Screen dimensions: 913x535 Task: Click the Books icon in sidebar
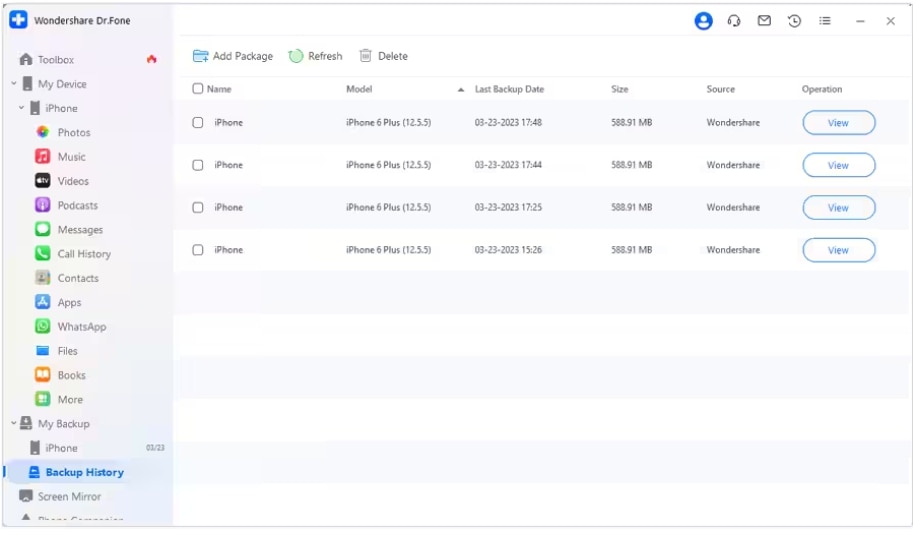coord(43,375)
